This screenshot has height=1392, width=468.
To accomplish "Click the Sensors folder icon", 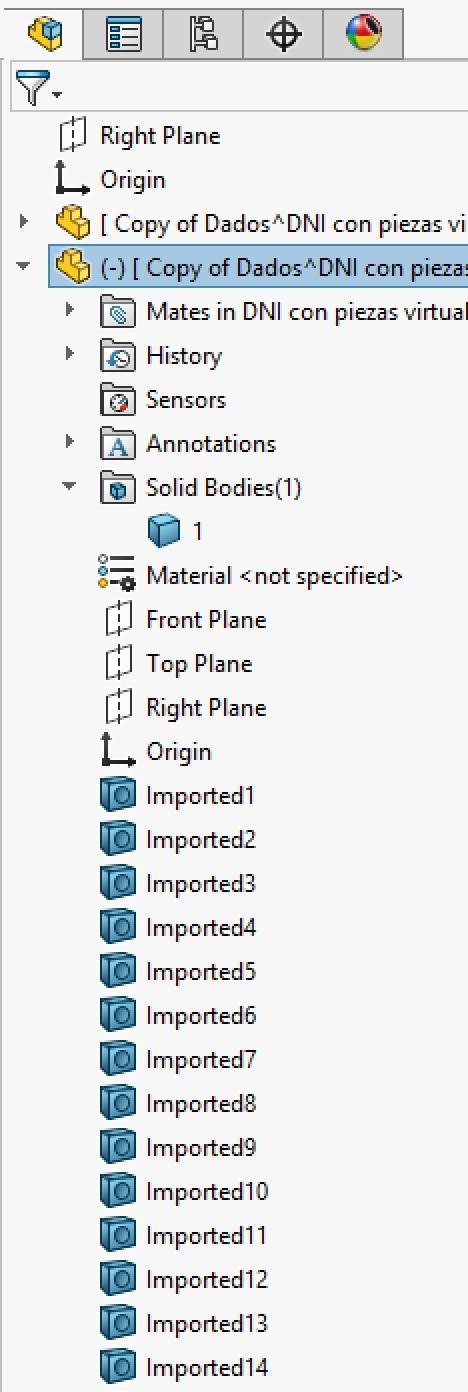I will click(118, 400).
